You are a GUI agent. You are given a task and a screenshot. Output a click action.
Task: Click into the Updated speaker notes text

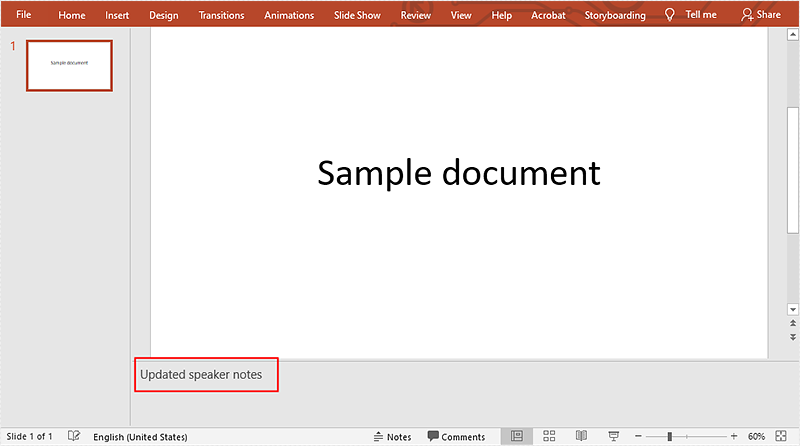[x=201, y=375]
